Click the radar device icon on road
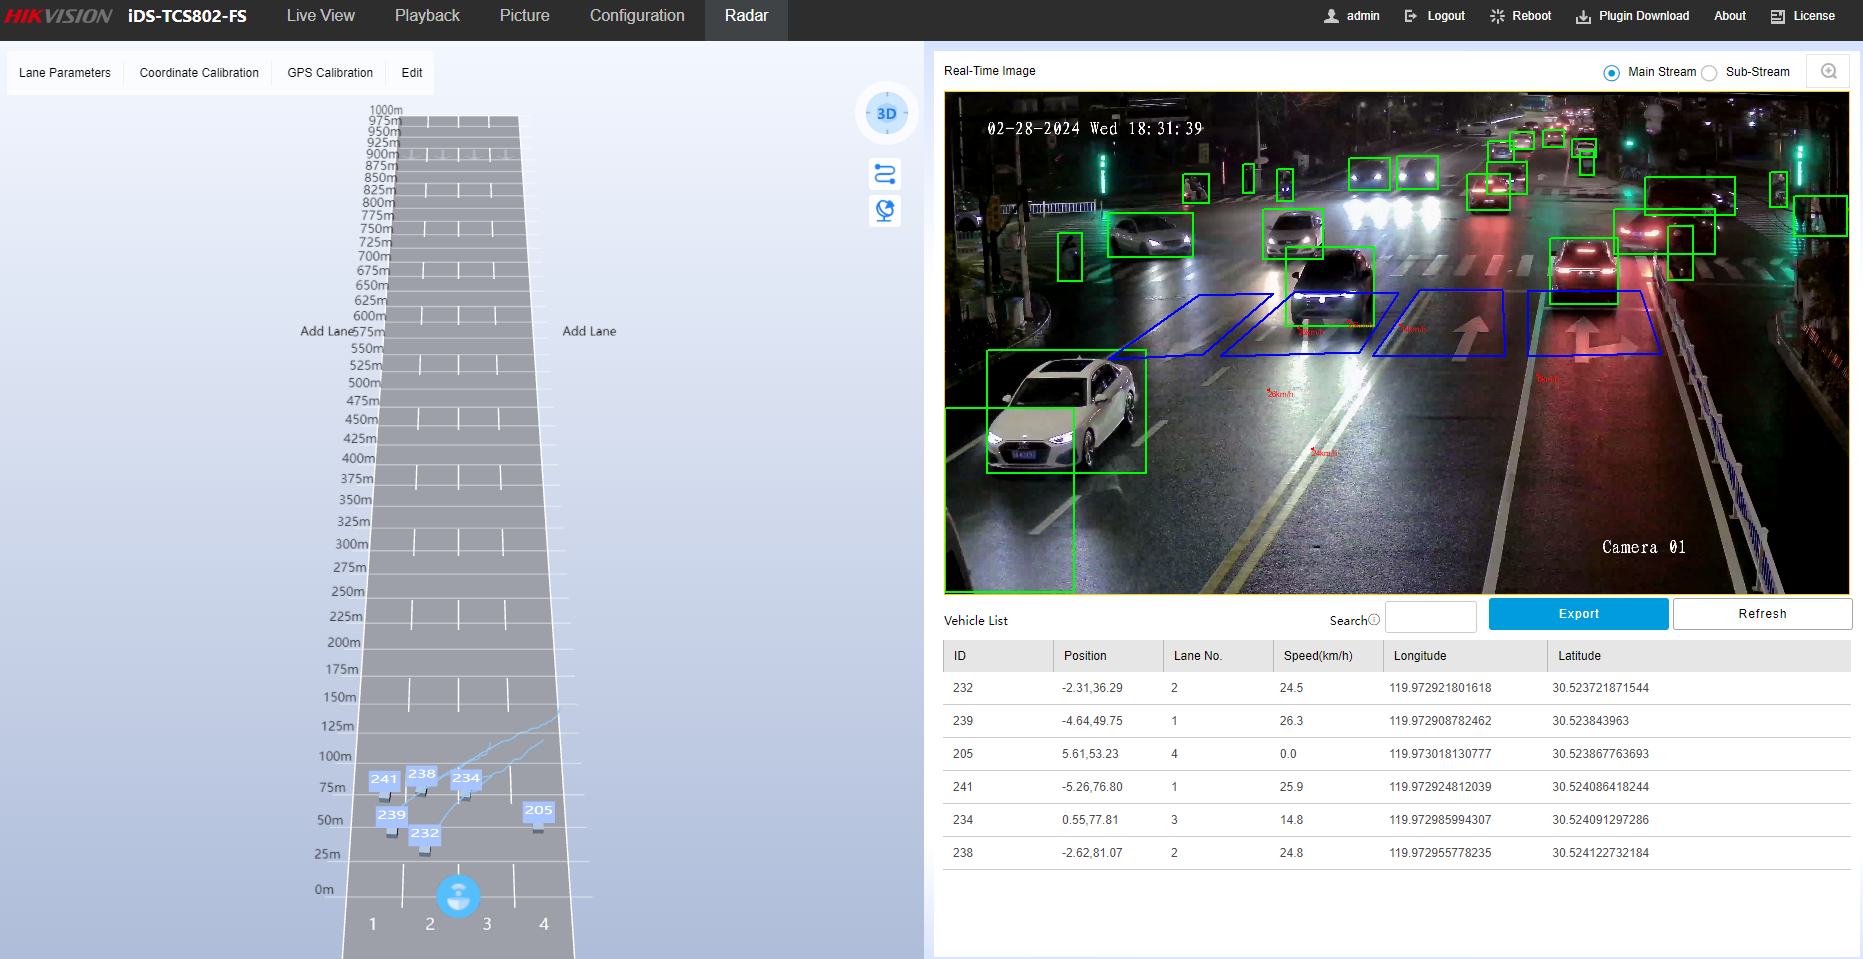This screenshot has height=959, width=1863. [x=458, y=896]
